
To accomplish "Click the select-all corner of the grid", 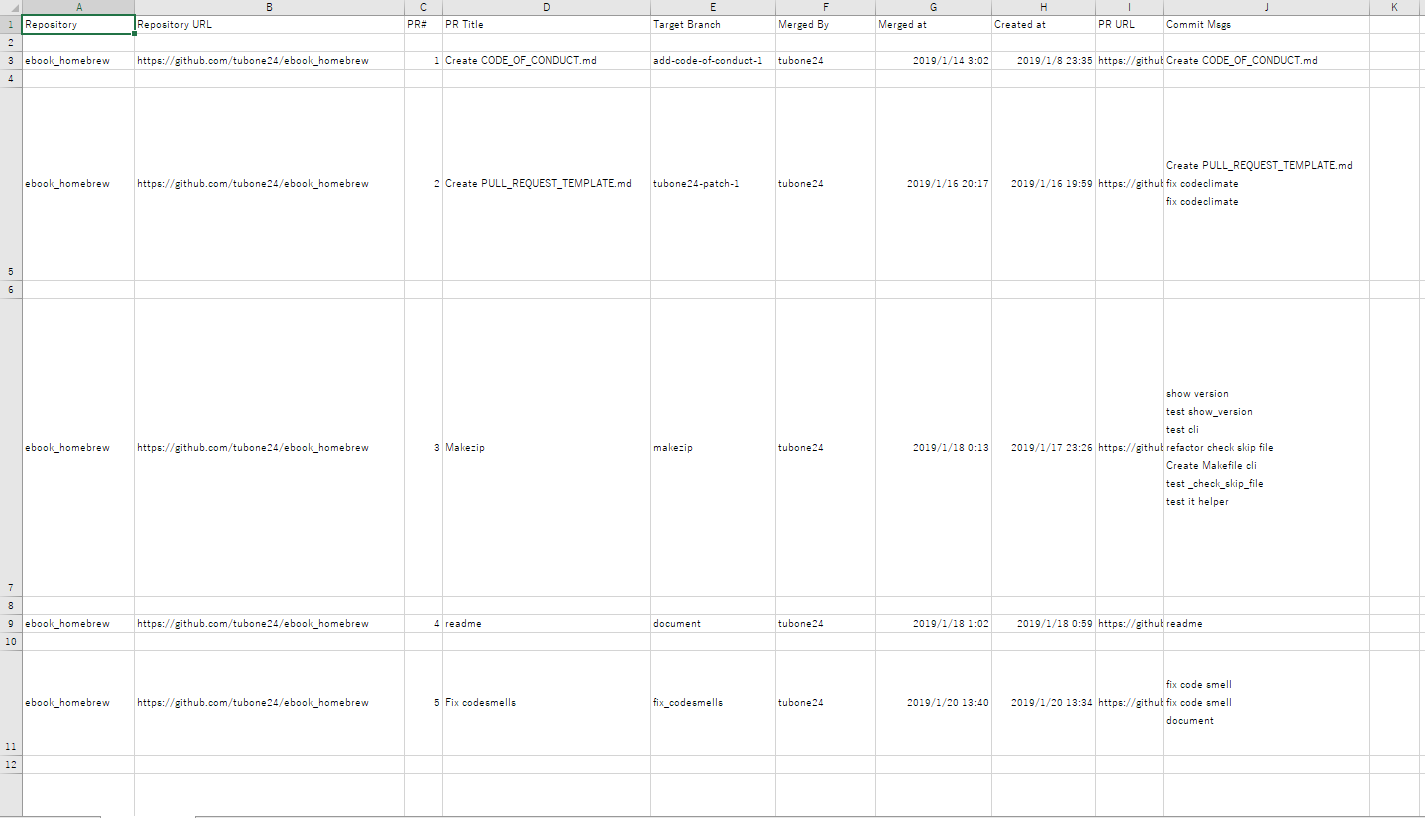I will 10,7.
